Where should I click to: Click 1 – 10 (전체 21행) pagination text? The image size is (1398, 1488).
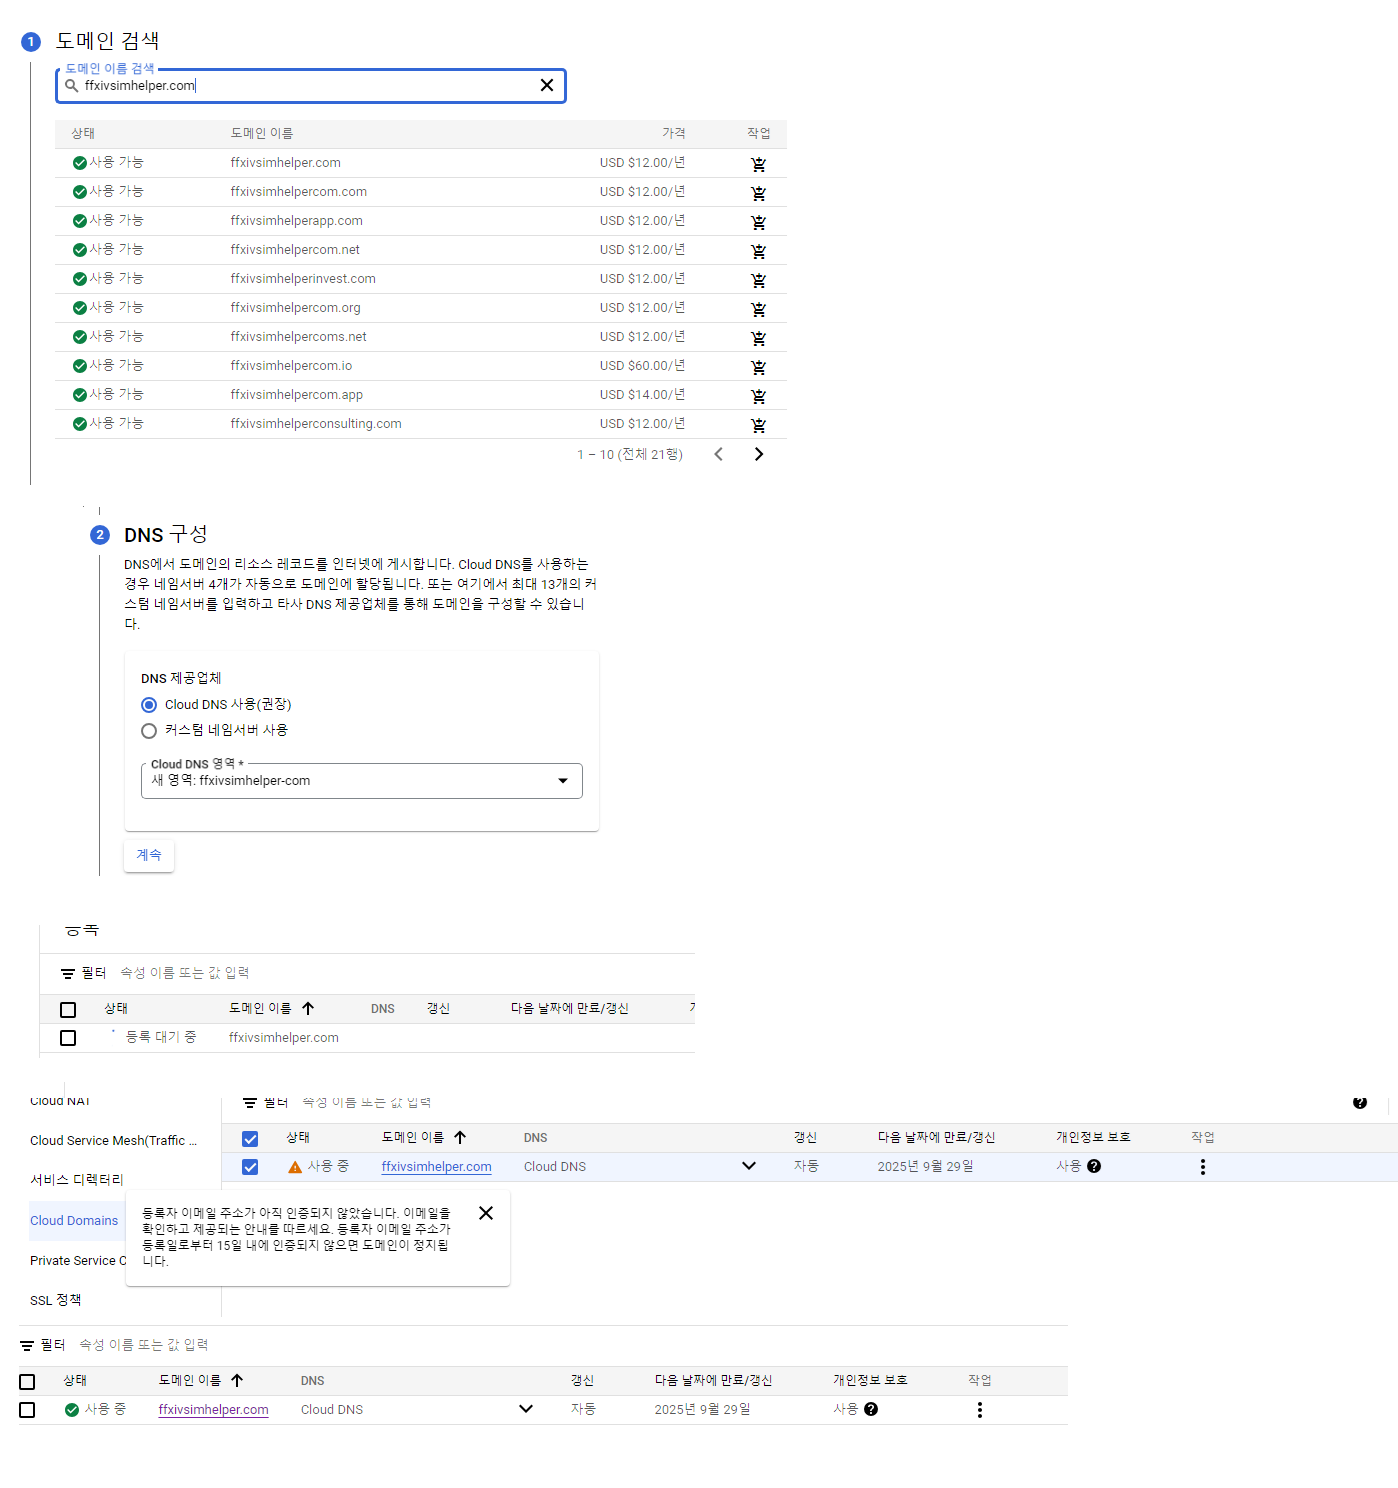(630, 455)
